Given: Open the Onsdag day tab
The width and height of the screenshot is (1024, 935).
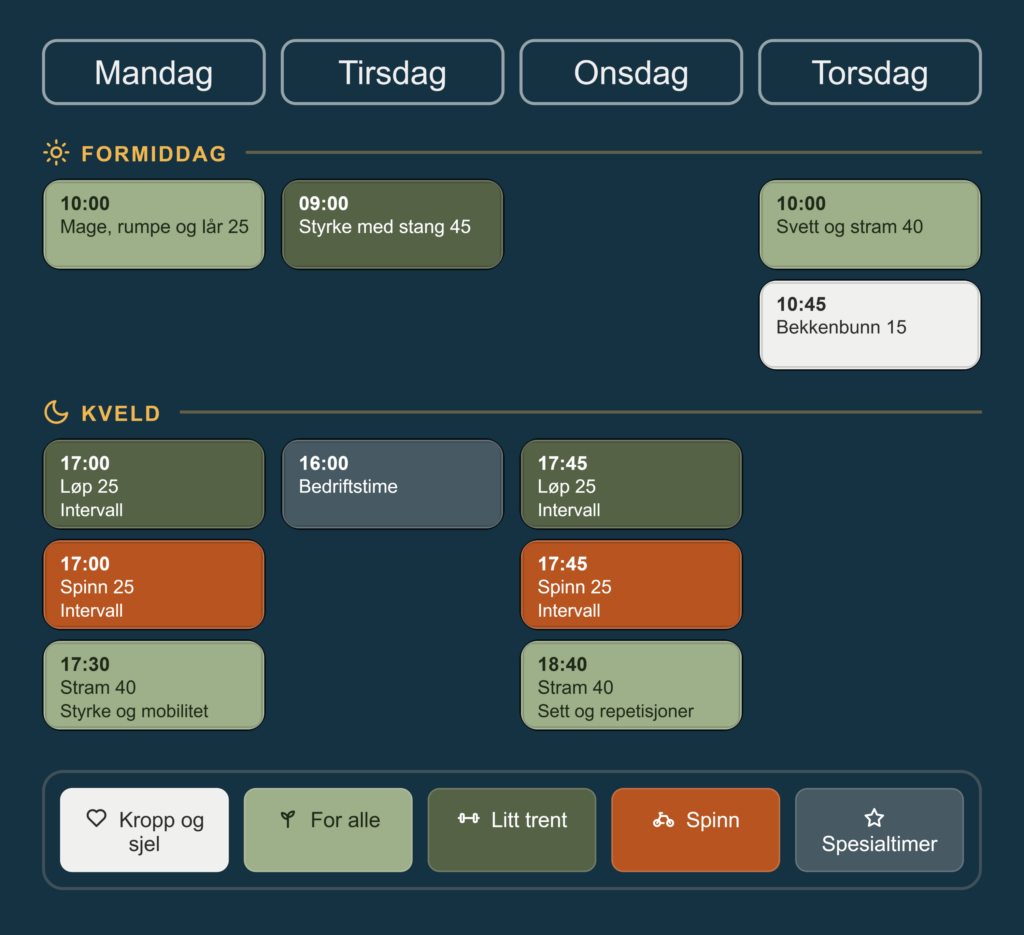Looking at the screenshot, I should [632, 72].
